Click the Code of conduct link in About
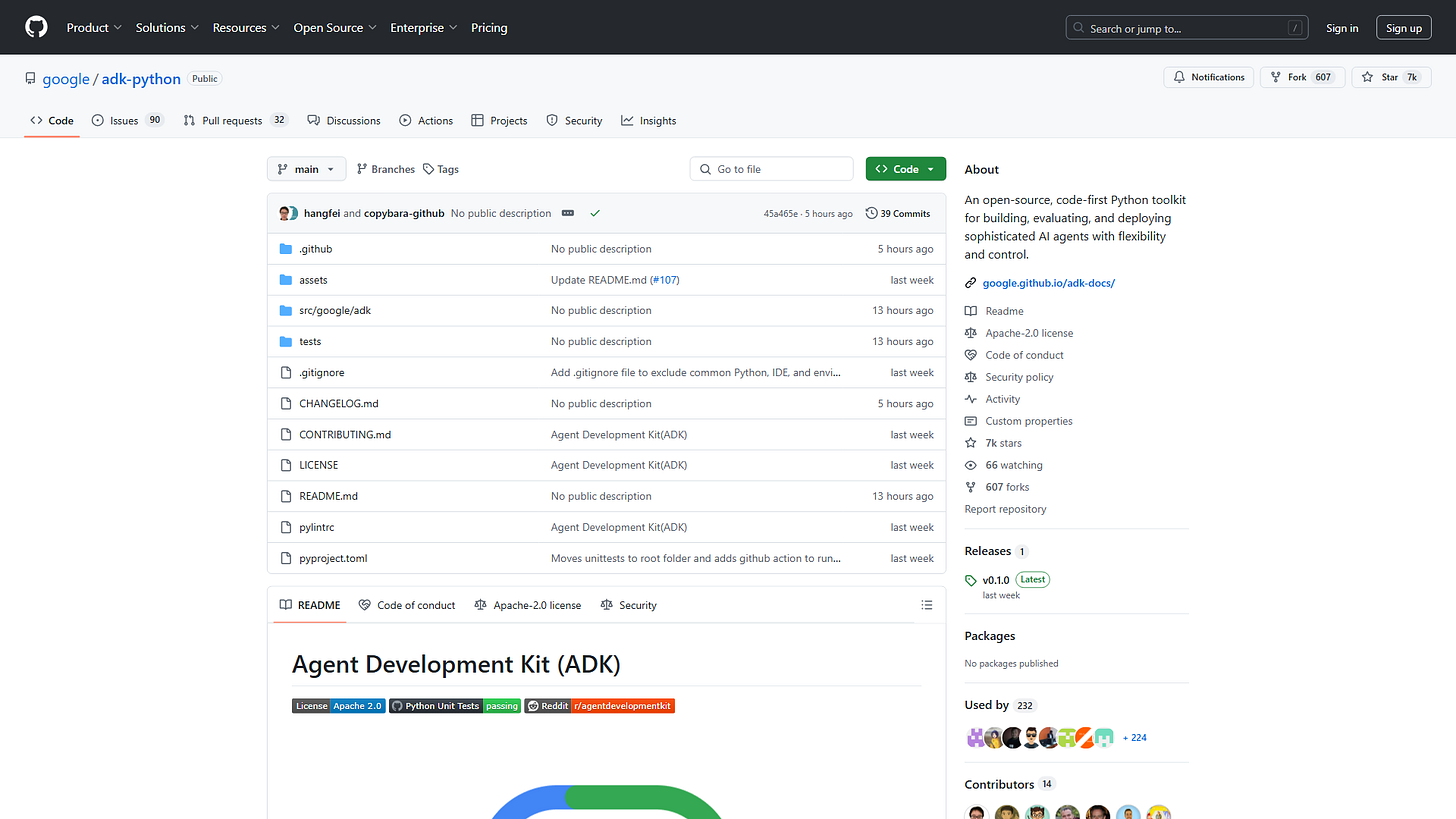The image size is (1456, 819). click(x=1024, y=355)
